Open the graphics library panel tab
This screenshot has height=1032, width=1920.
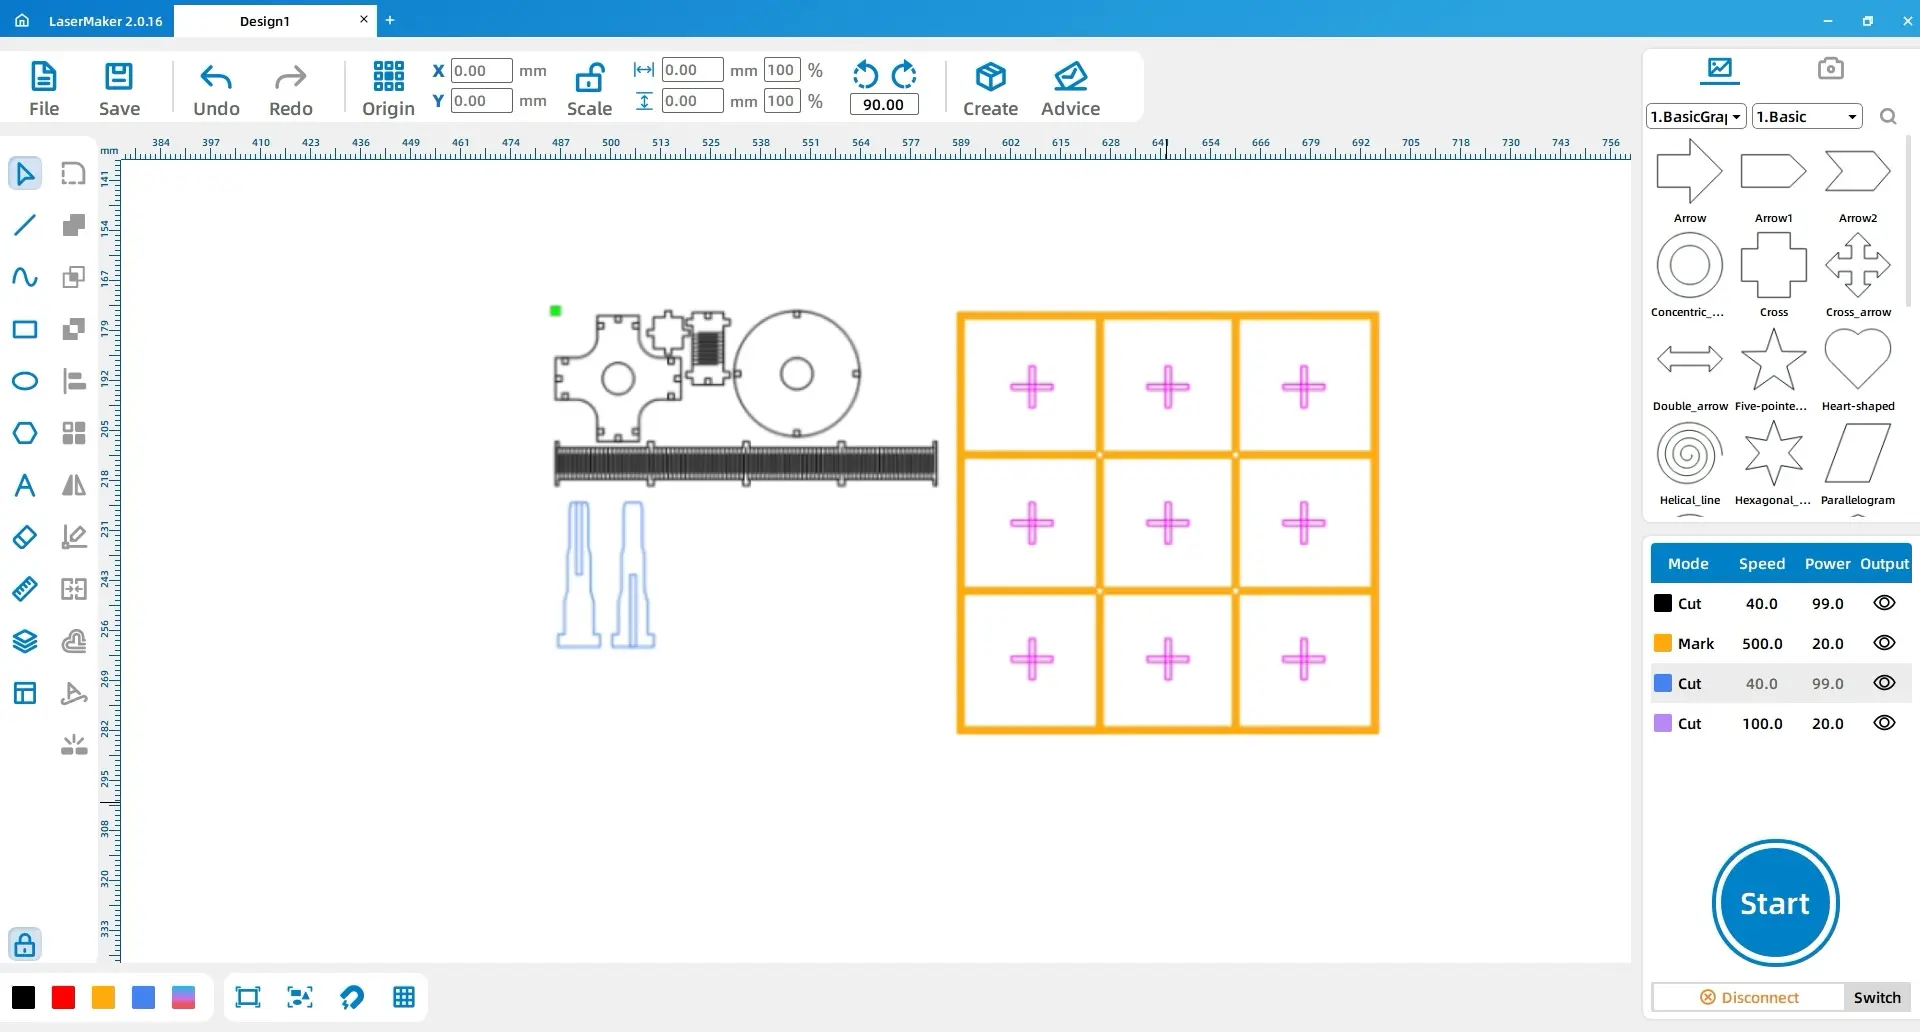(1720, 69)
